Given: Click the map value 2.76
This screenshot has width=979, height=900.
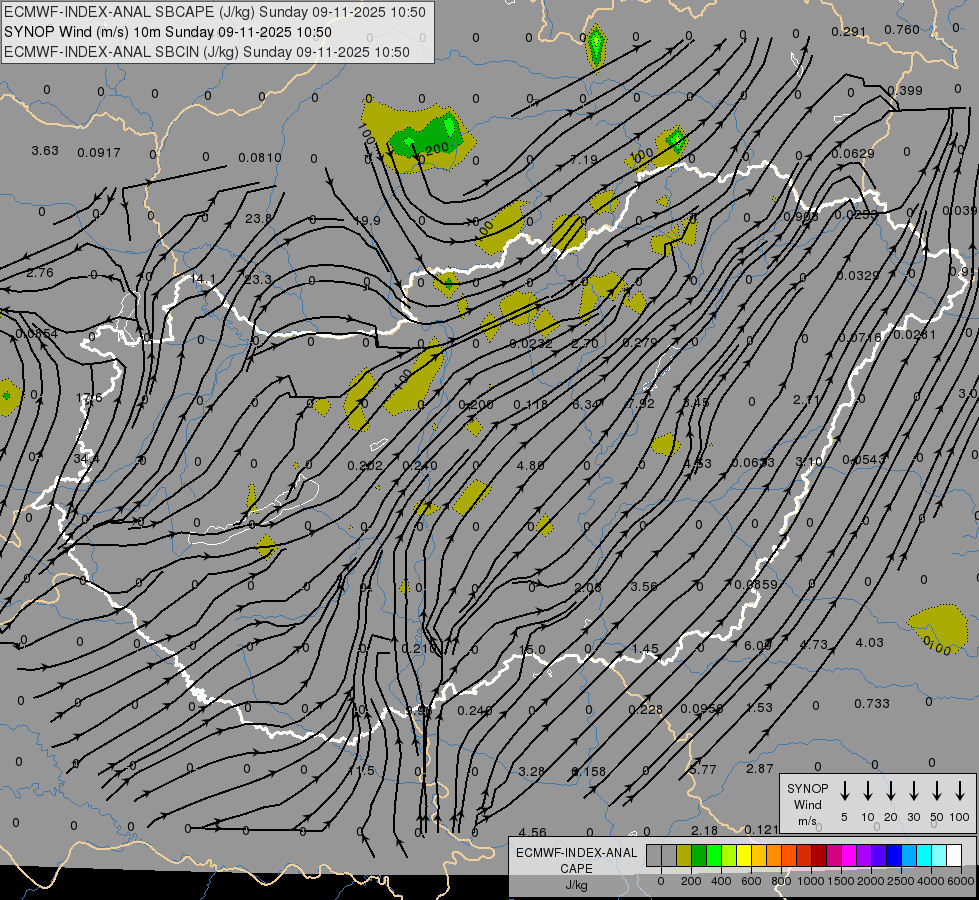Looking at the screenshot, I should [x=40, y=272].
